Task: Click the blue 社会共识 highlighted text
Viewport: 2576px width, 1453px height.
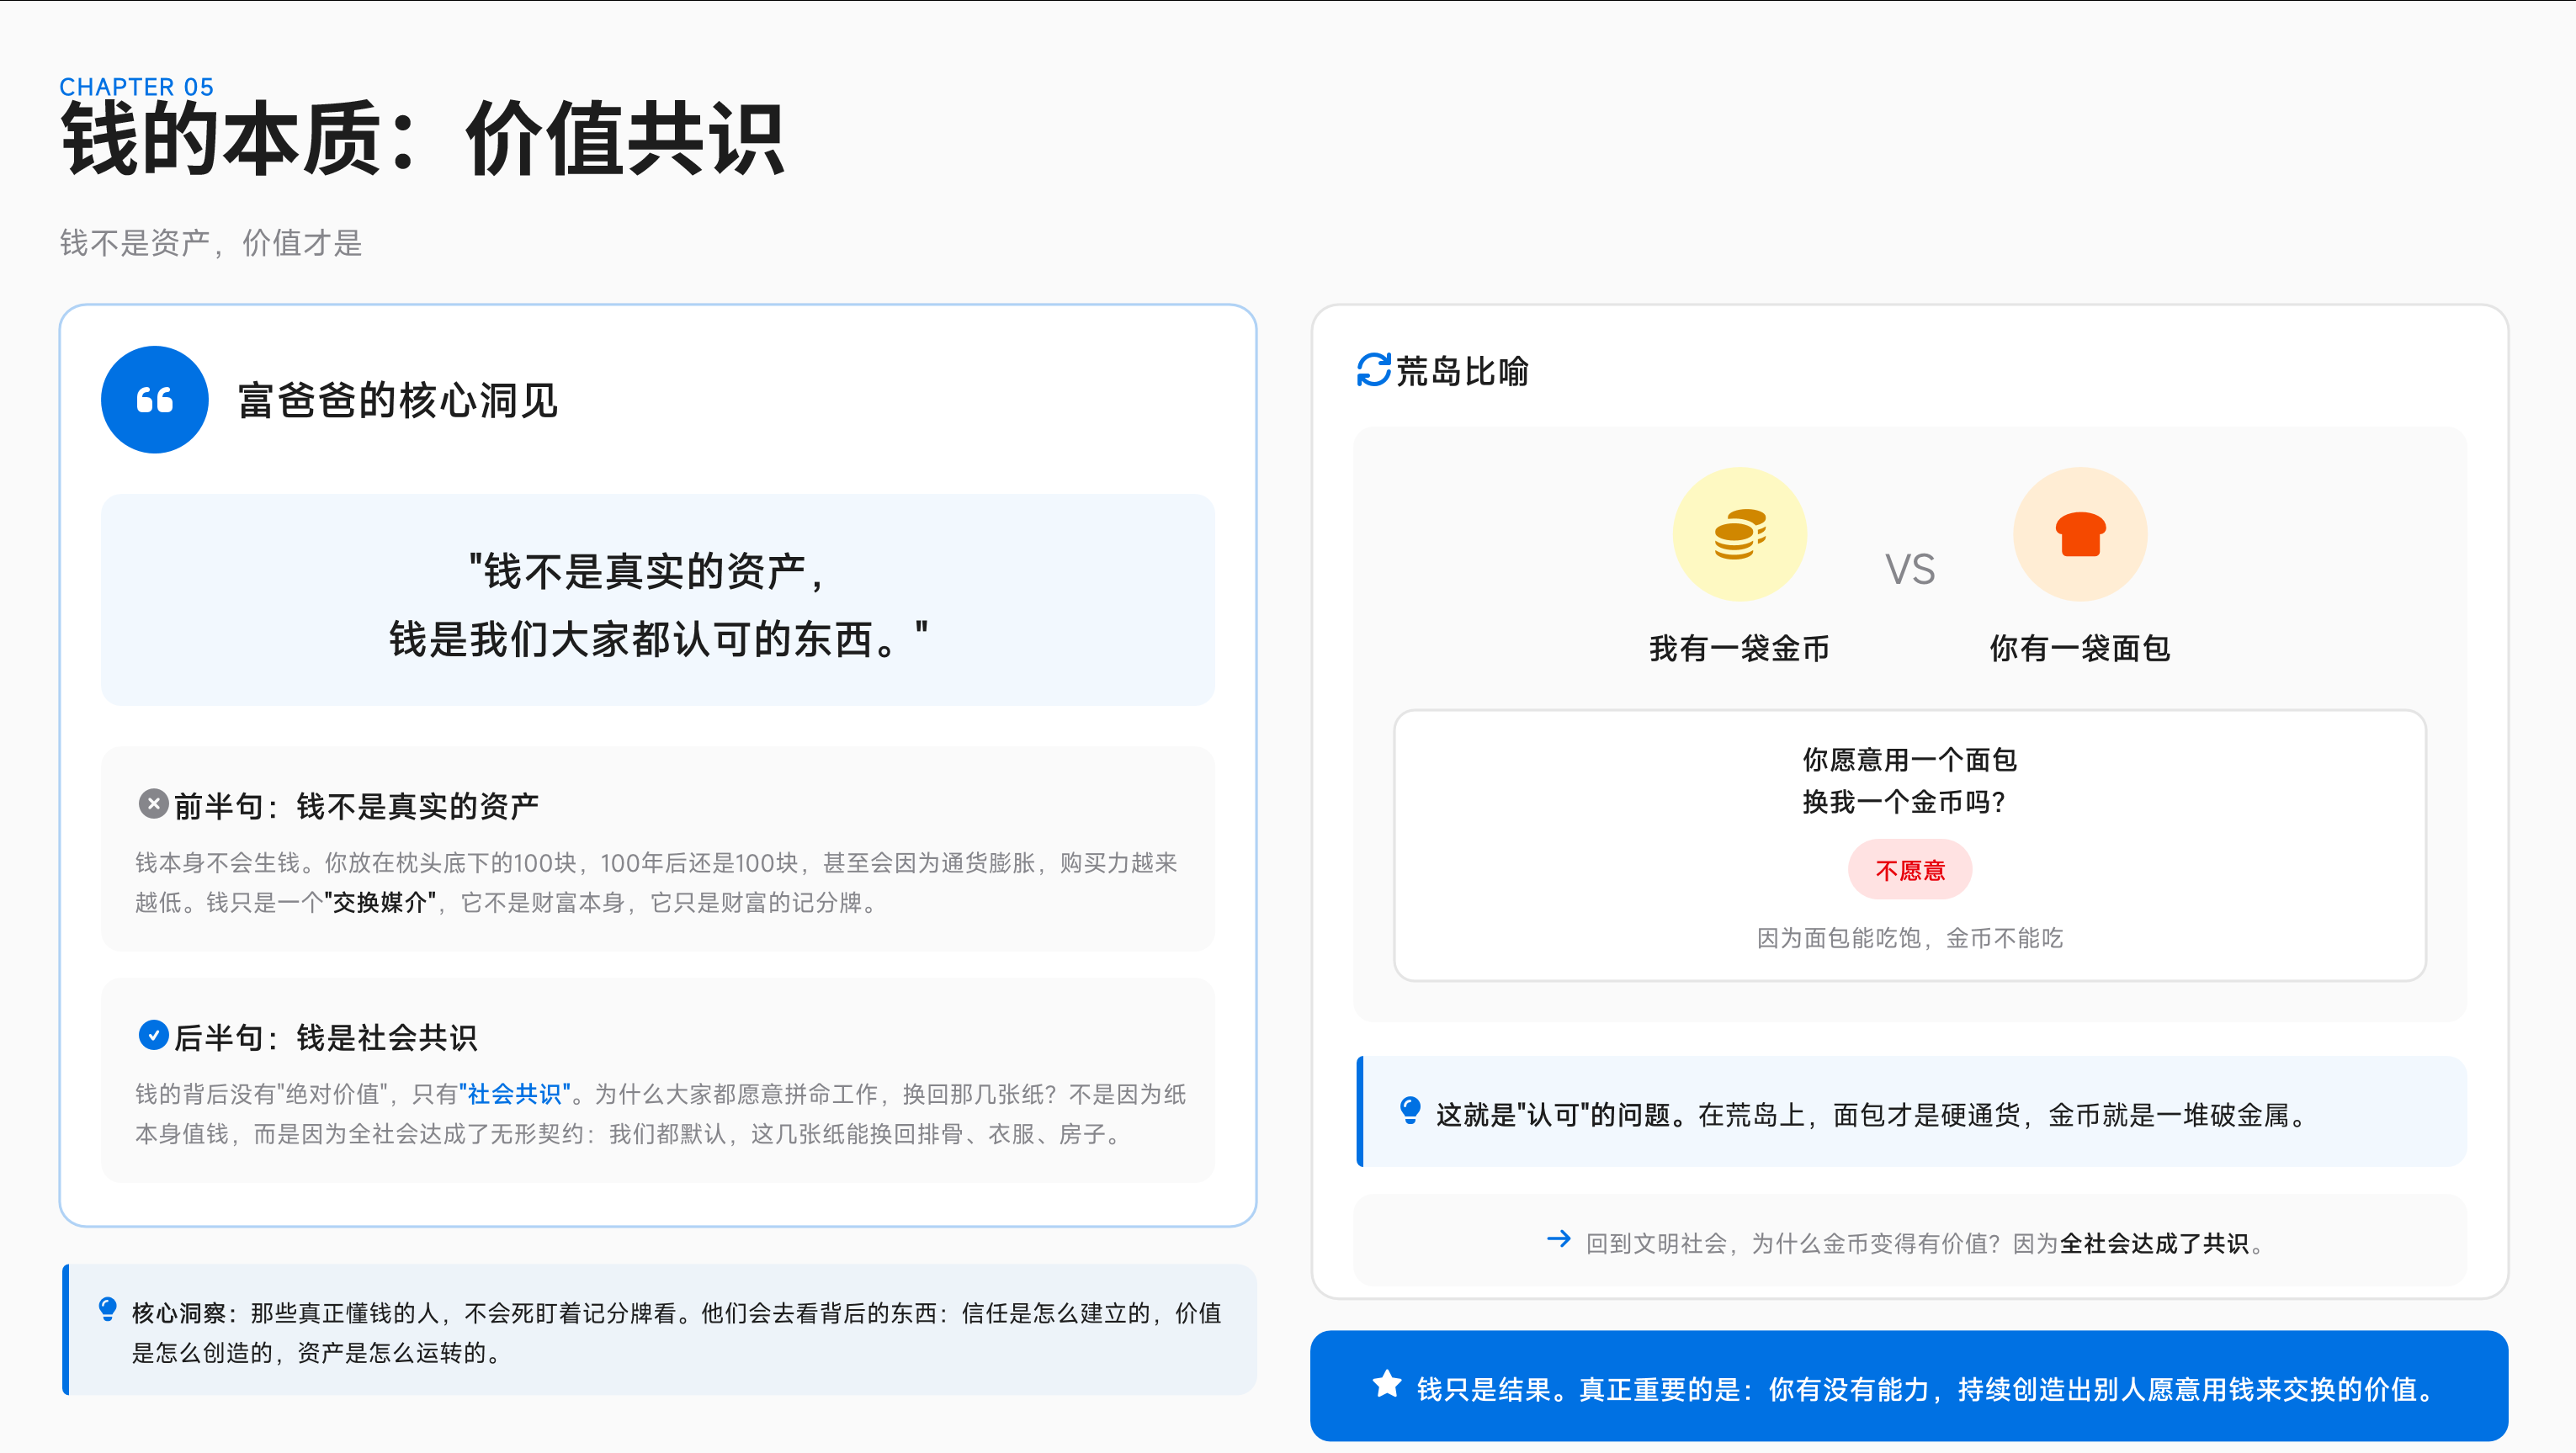Action: [x=514, y=1094]
